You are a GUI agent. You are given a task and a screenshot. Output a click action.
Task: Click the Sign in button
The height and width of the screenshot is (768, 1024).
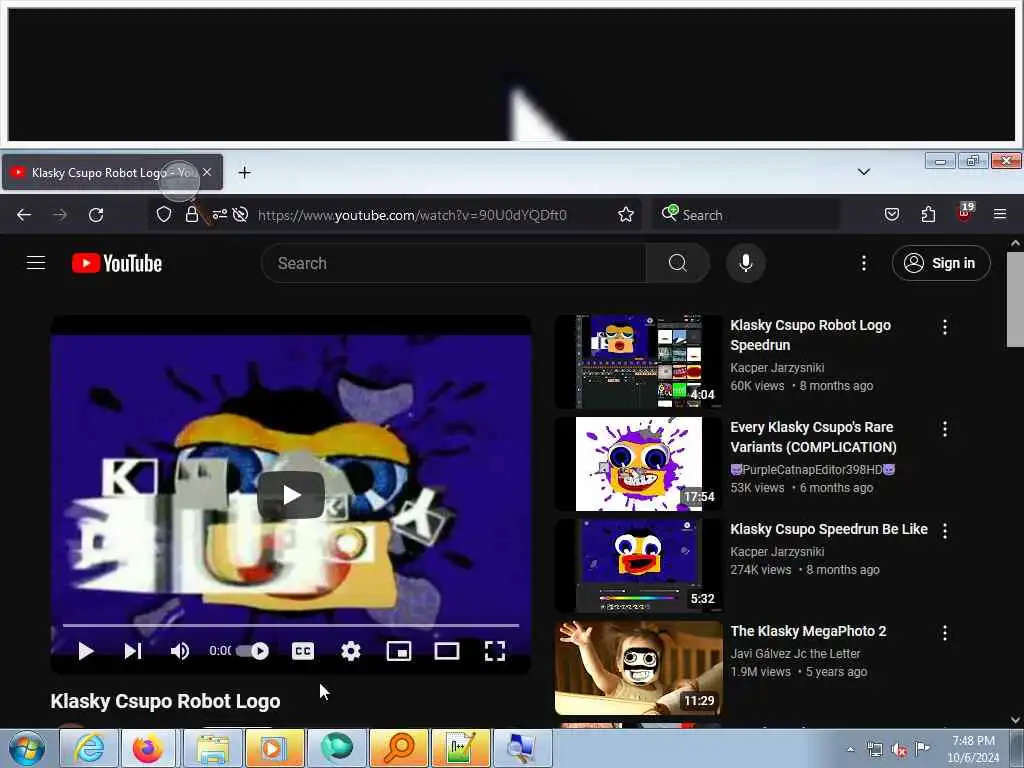941,263
